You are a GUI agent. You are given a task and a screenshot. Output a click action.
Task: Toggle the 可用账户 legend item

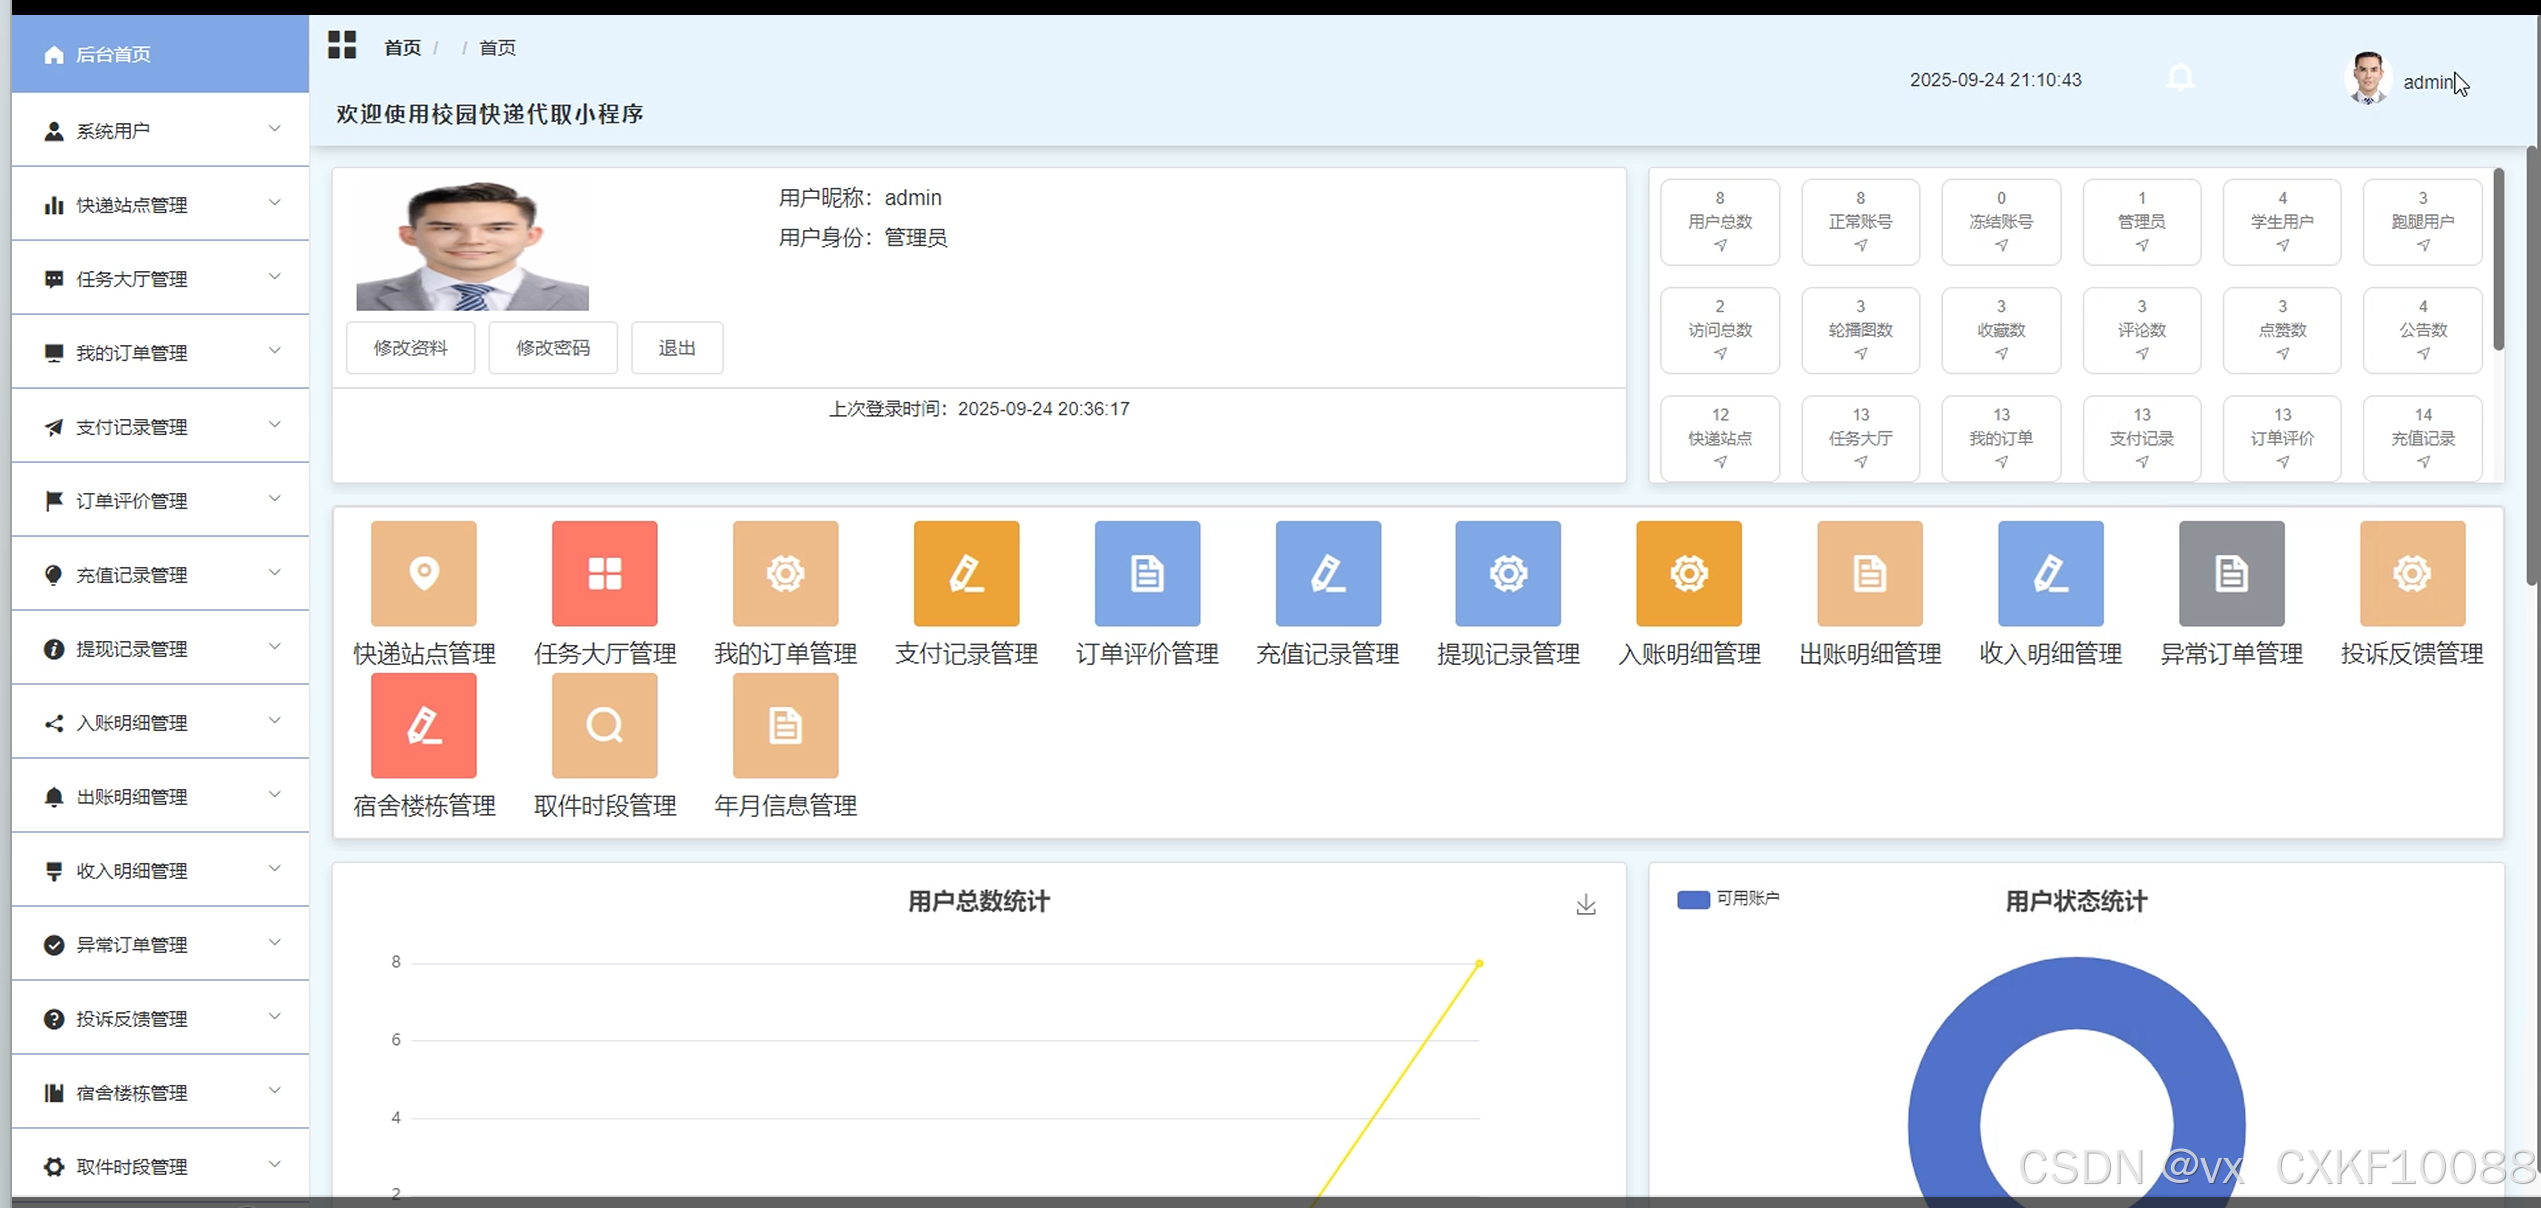click(x=1728, y=899)
